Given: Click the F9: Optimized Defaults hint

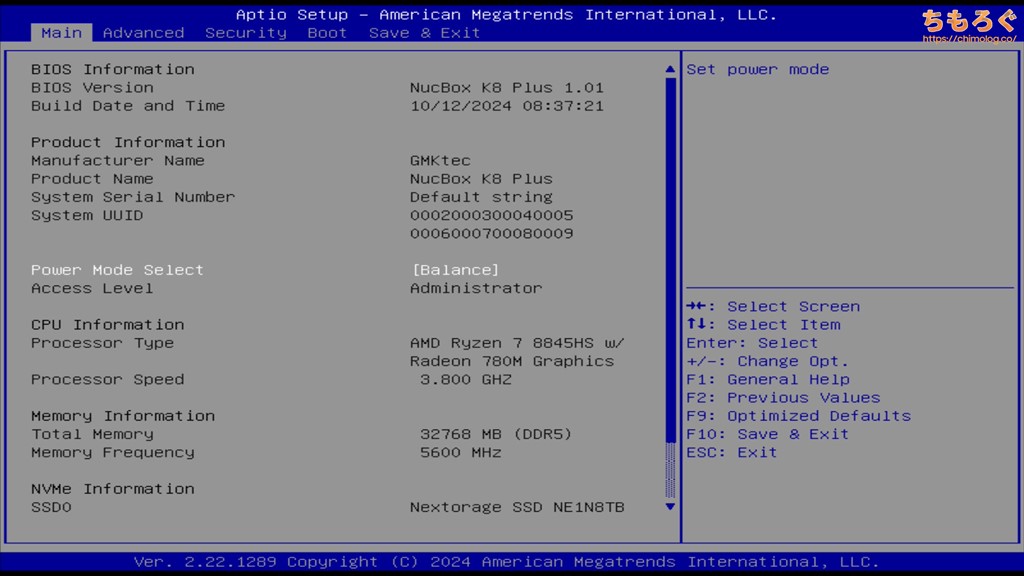Looking at the screenshot, I should click(x=799, y=416).
